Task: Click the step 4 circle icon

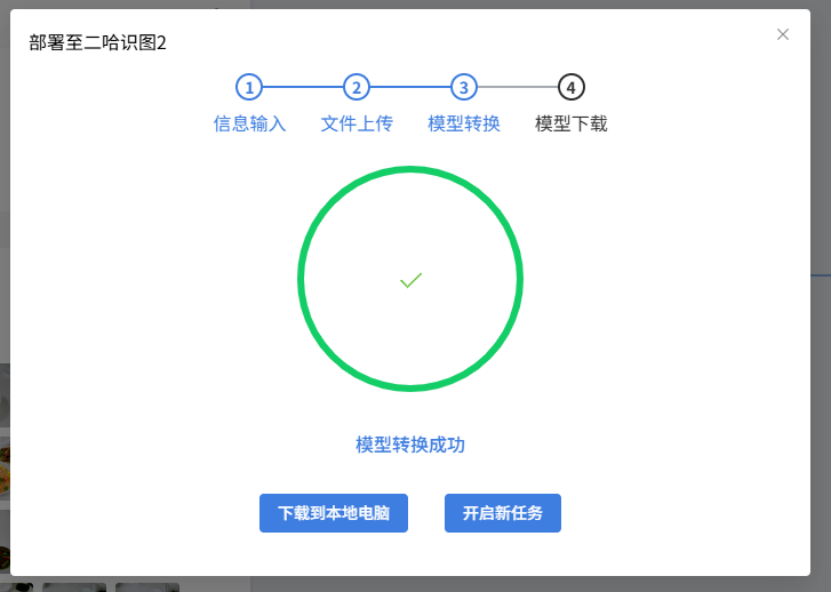Action: (570, 88)
